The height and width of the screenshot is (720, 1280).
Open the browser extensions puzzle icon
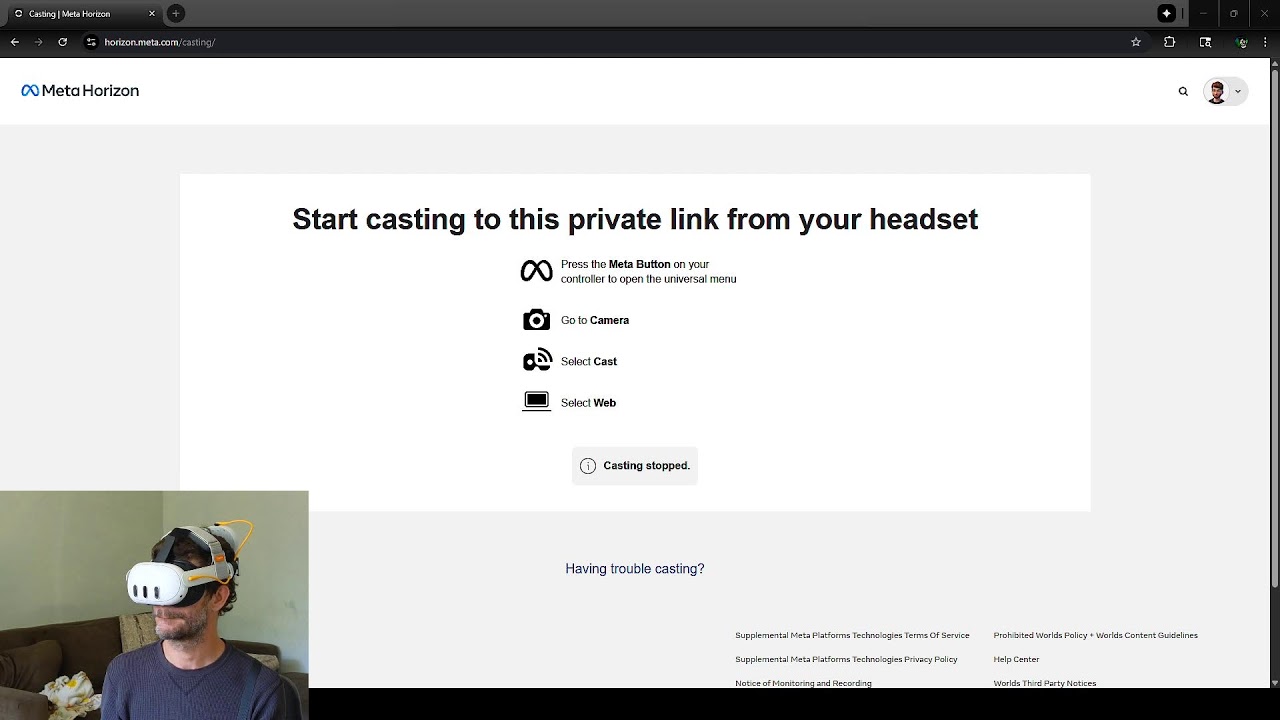point(1169,42)
